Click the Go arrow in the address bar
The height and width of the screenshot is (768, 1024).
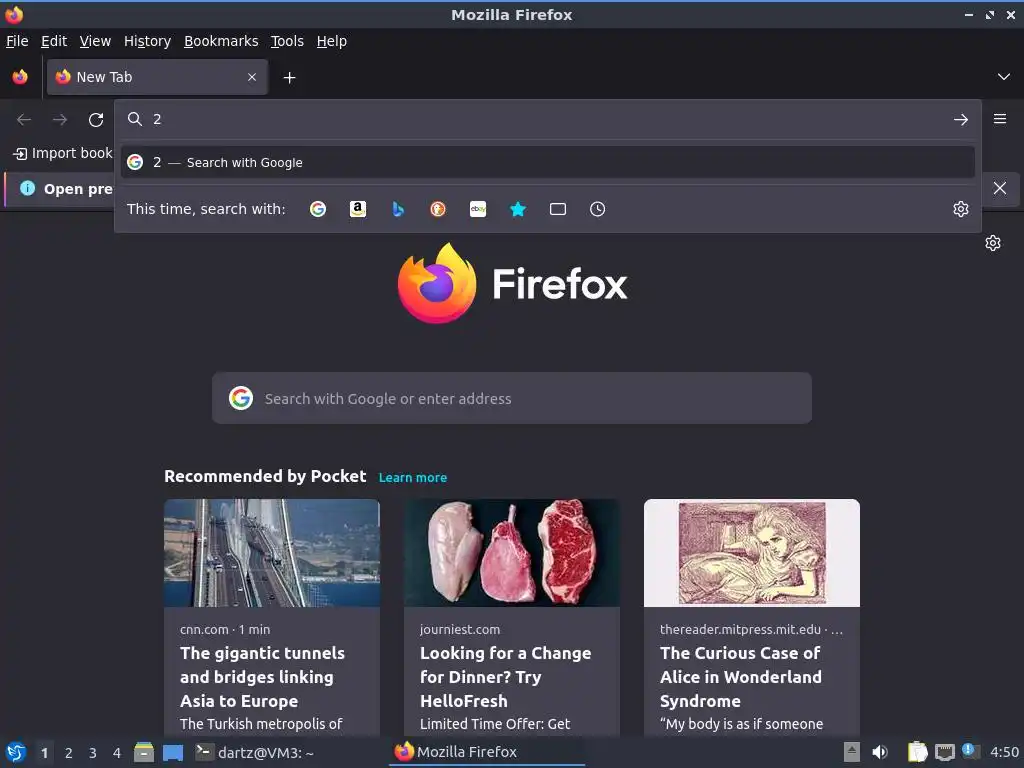click(x=961, y=120)
